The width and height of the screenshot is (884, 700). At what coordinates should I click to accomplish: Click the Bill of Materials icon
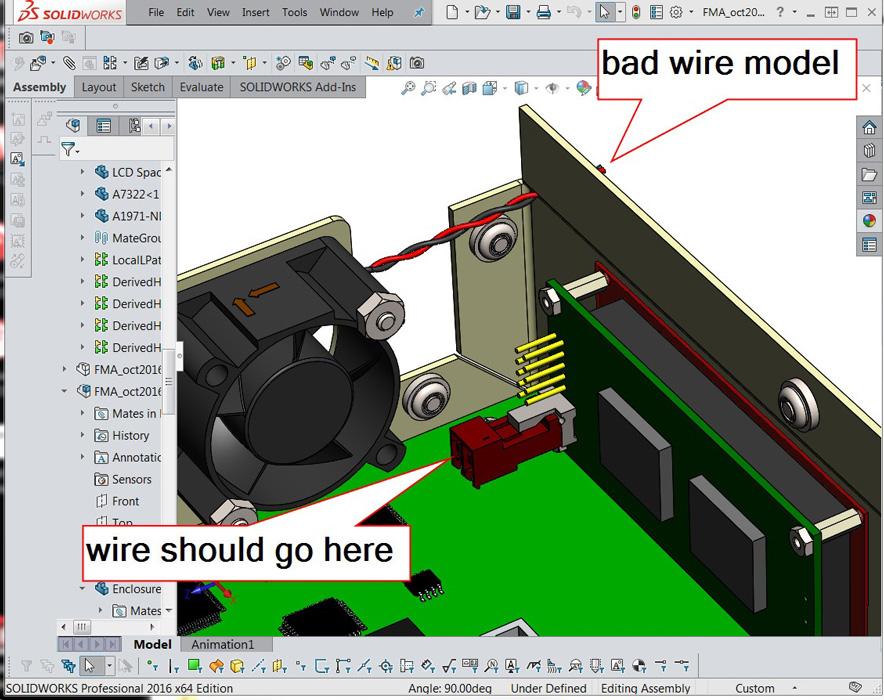[306, 63]
